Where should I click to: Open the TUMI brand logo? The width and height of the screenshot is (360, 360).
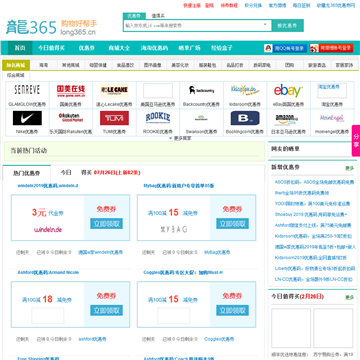pos(114,118)
